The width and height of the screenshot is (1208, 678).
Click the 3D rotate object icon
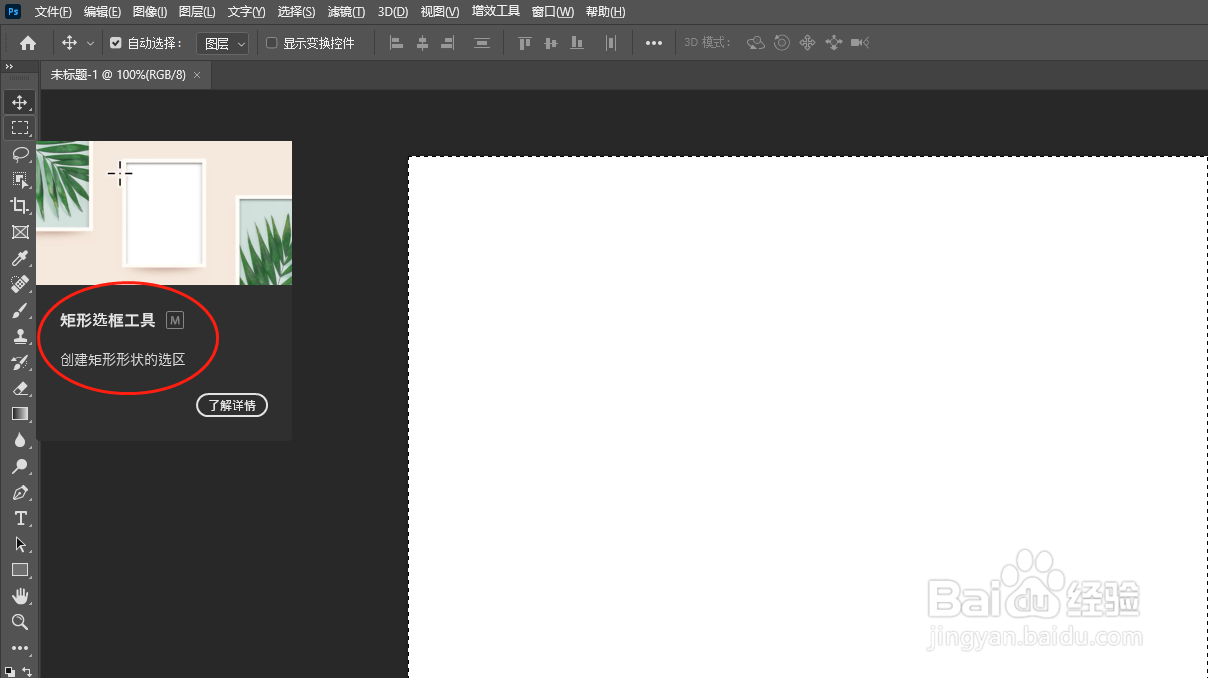pyautogui.click(x=756, y=43)
